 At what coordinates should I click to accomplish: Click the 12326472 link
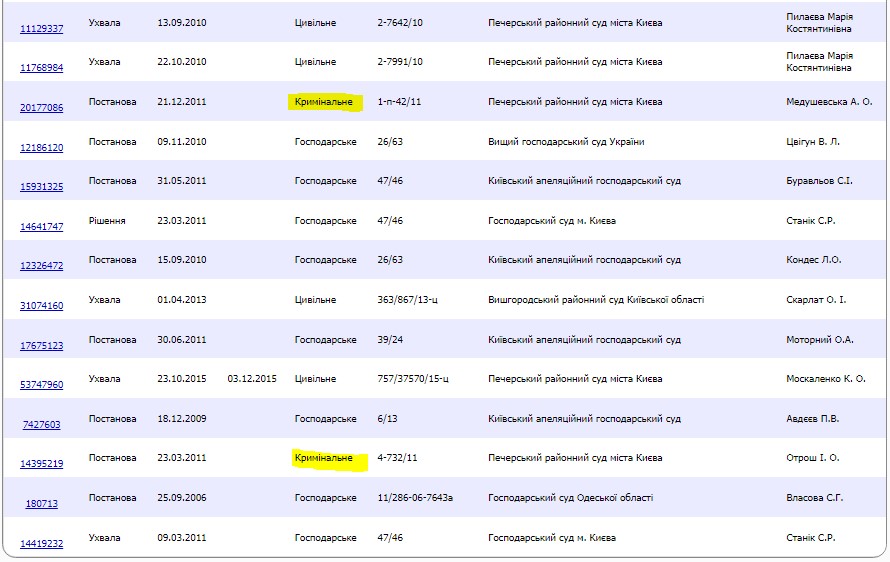point(41,266)
